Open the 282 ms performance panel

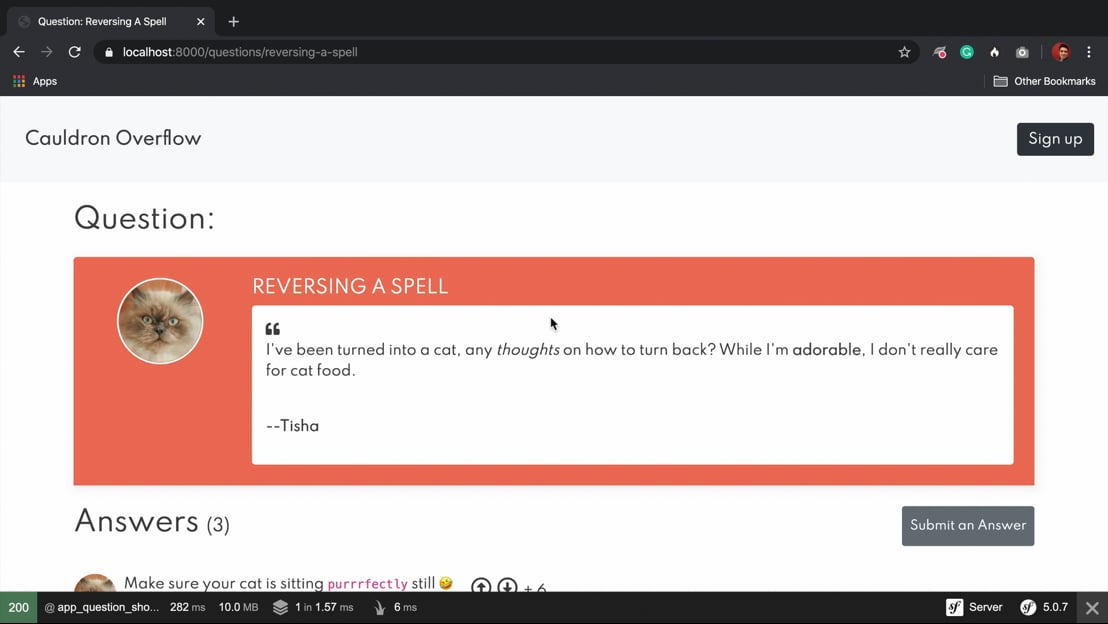point(187,608)
